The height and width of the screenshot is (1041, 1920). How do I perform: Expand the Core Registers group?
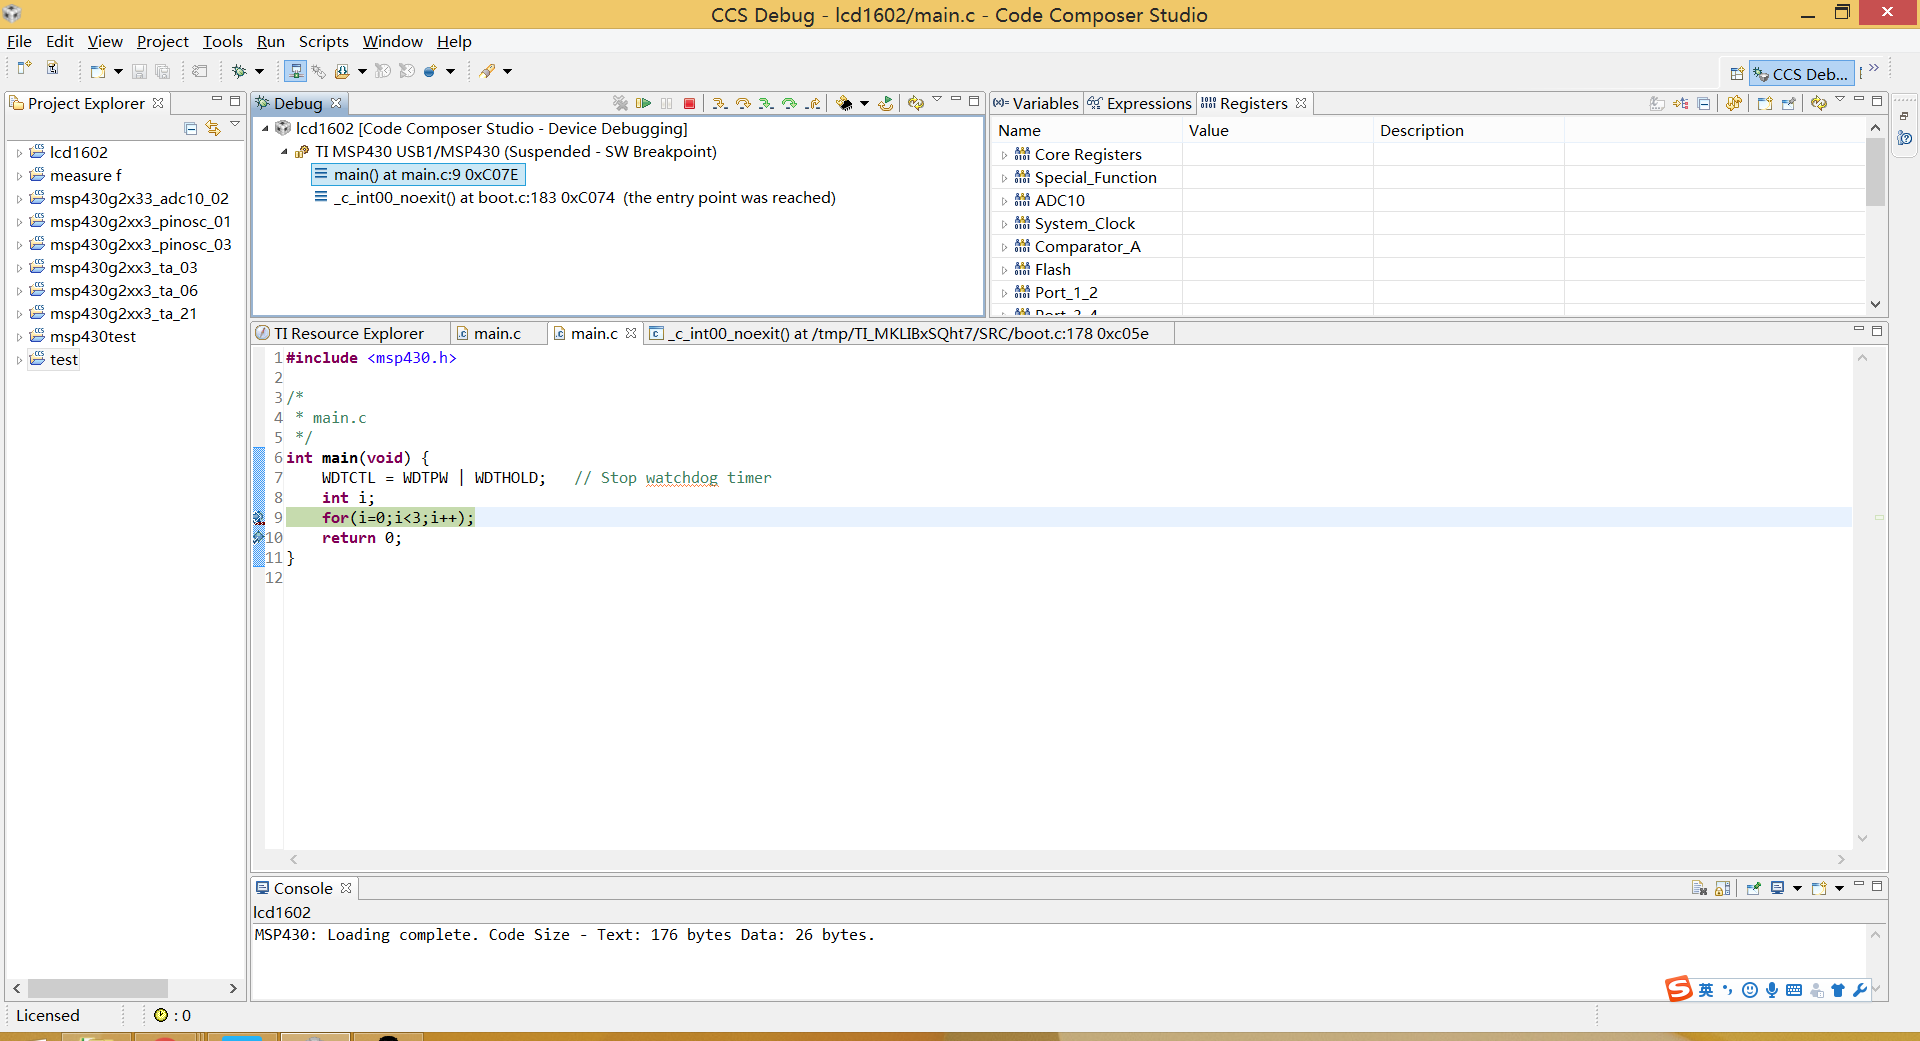tap(1004, 155)
